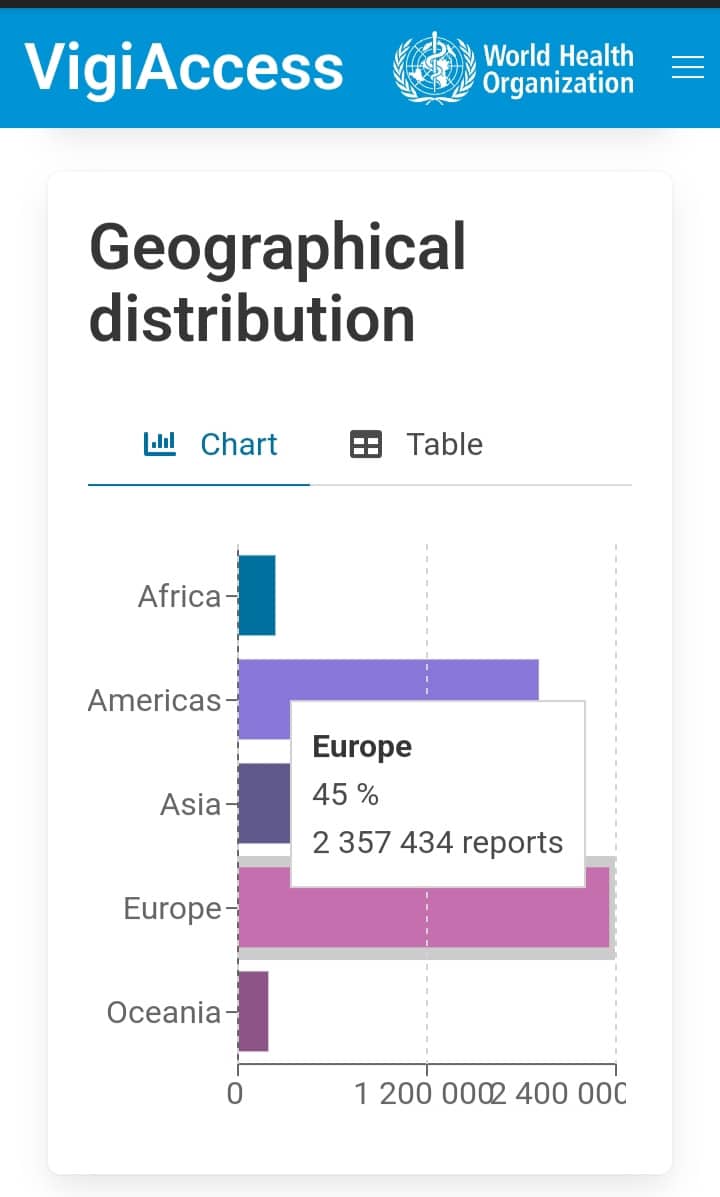
Task: Click the Geographical distribution heading
Action: 278,283
